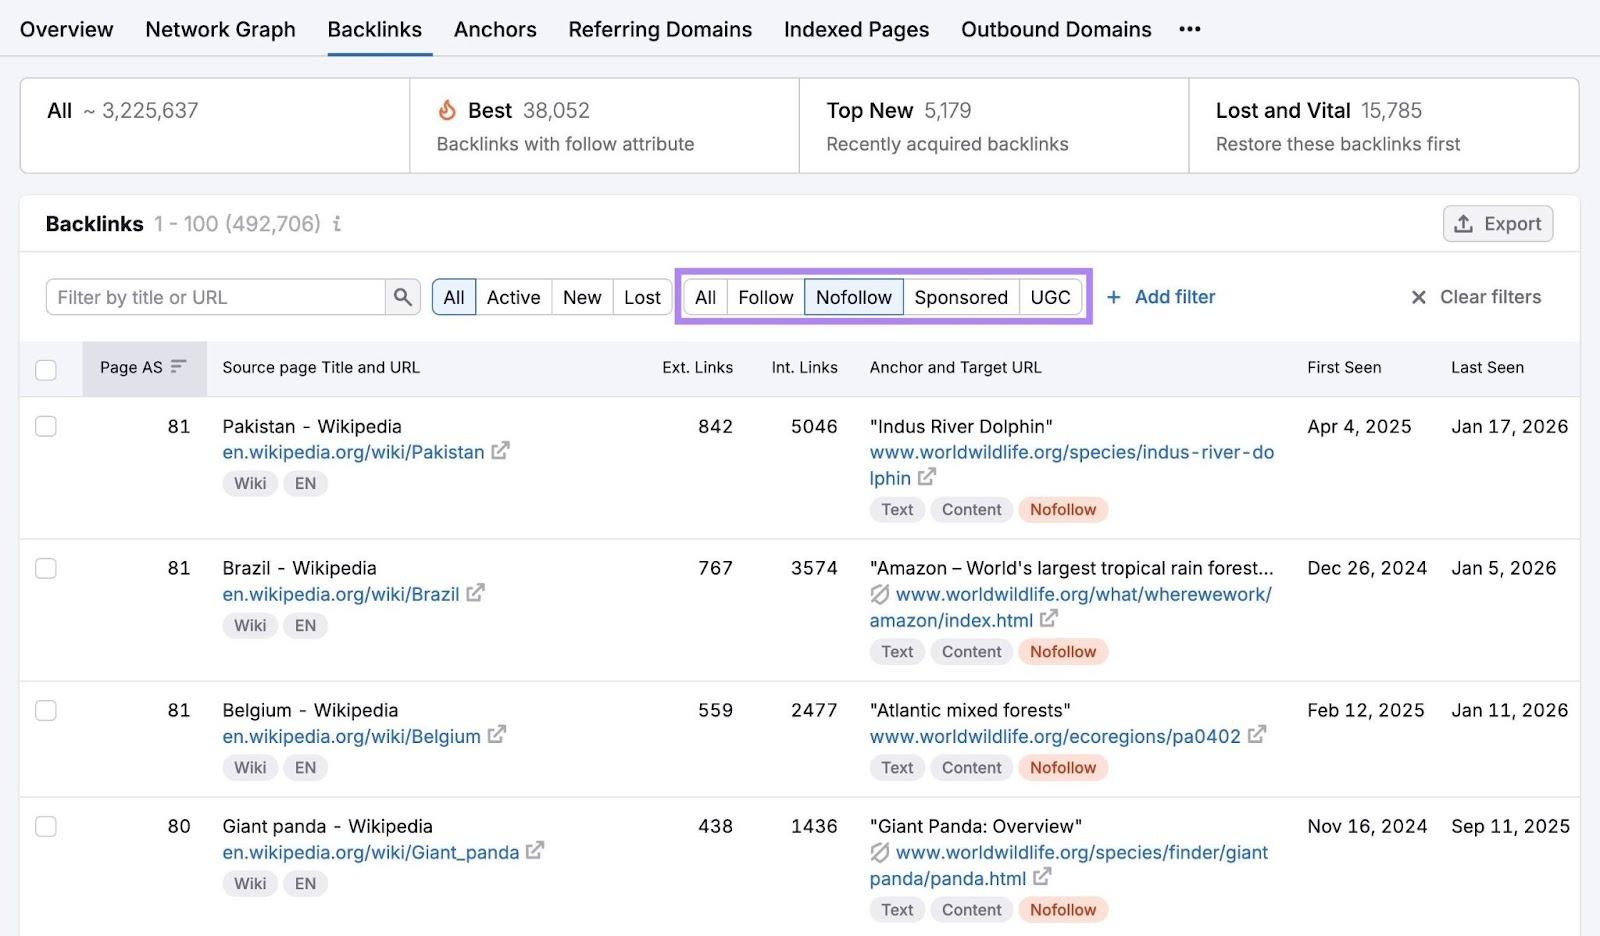Click the flame icon next to Best backlinks
This screenshot has width=1600, height=936.
(x=447, y=110)
